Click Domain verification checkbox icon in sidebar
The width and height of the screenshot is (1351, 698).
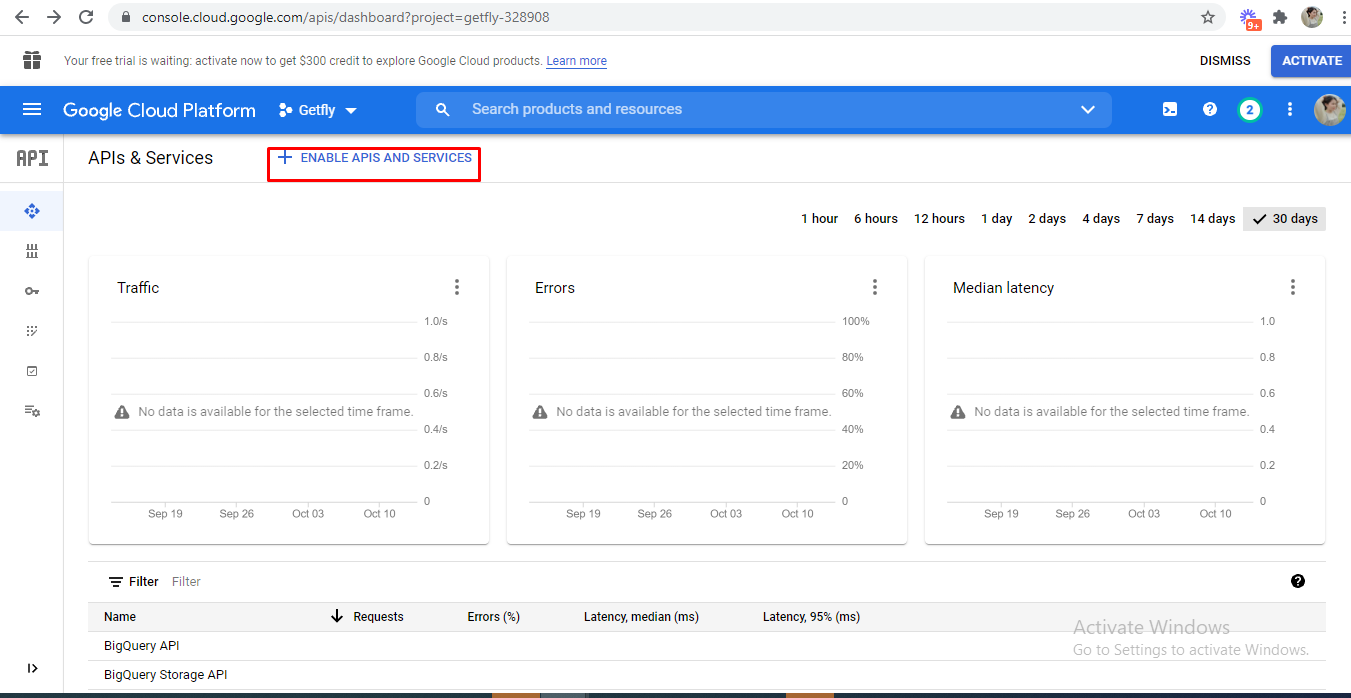[32, 371]
